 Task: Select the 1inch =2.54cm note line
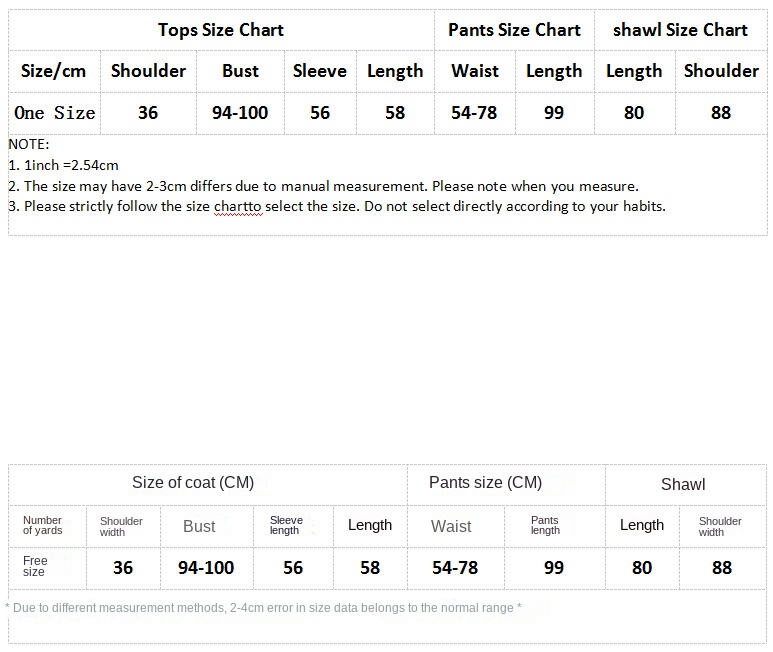coord(64,165)
